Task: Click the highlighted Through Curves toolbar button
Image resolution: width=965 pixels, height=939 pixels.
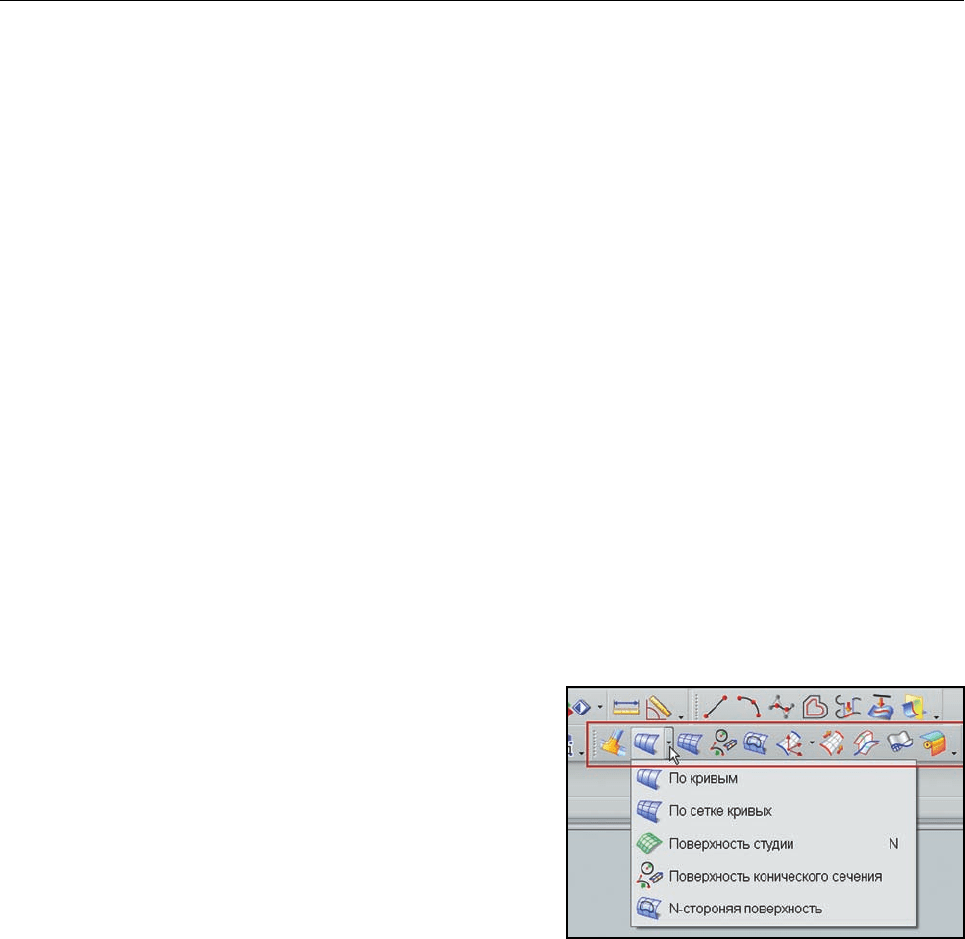Action: coord(647,743)
